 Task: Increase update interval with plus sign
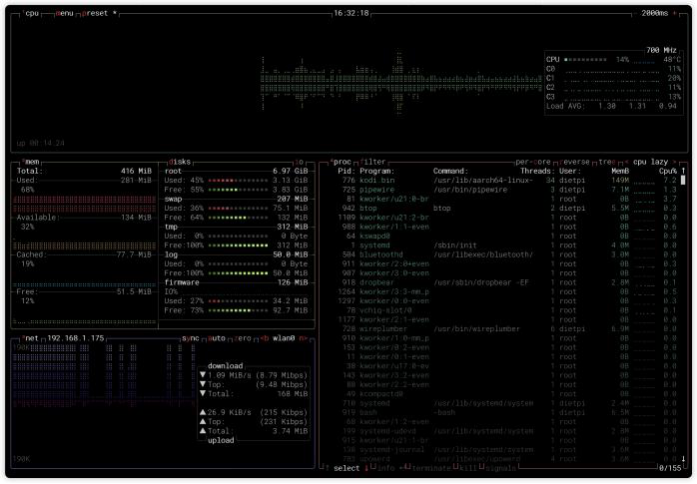click(675, 14)
